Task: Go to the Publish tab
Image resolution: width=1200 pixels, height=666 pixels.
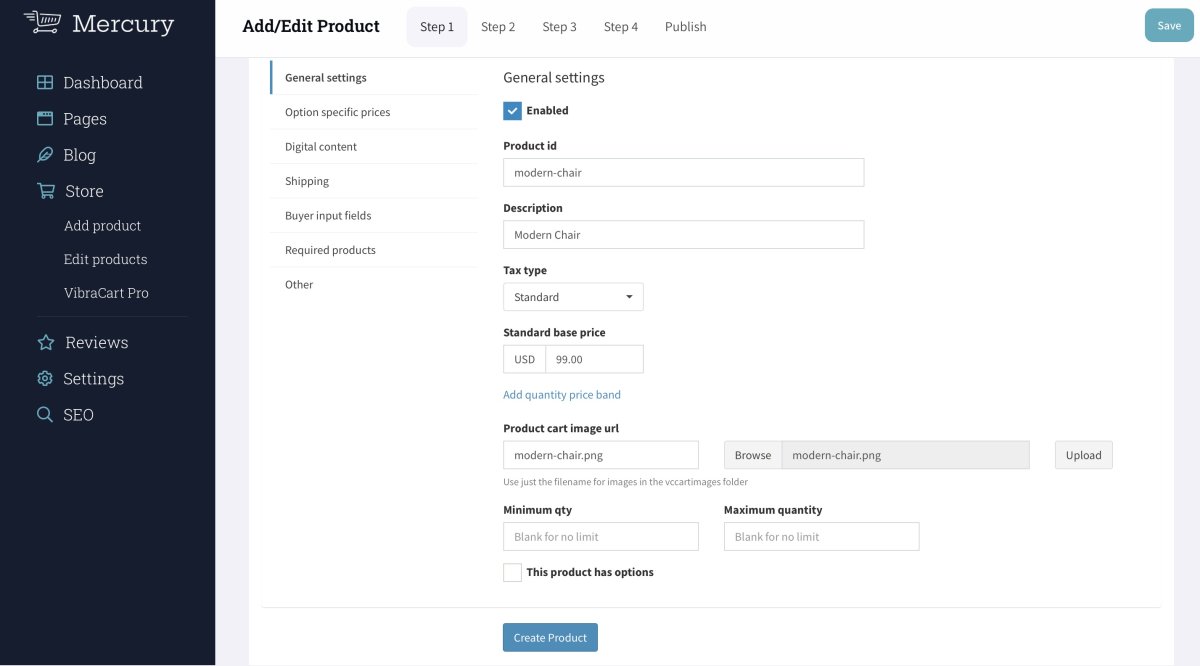Action: click(x=685, y=27)
